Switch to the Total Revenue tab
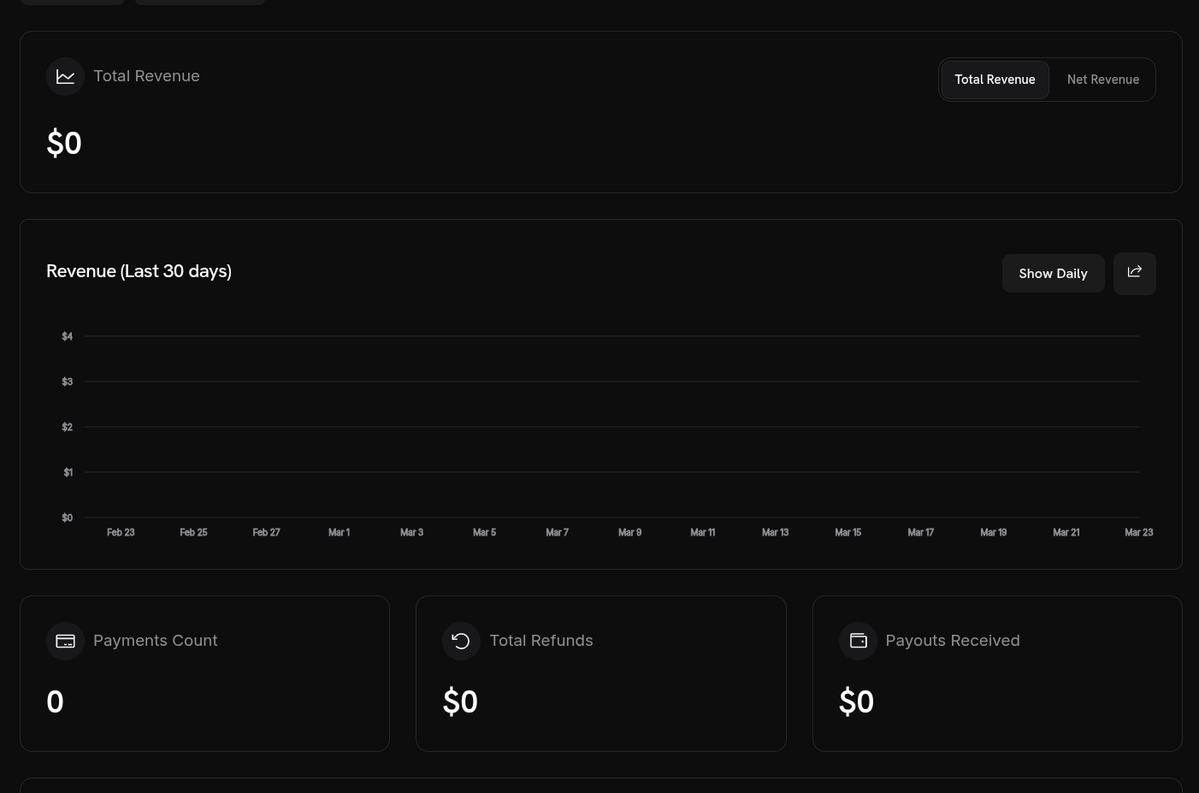 [995, 80]
